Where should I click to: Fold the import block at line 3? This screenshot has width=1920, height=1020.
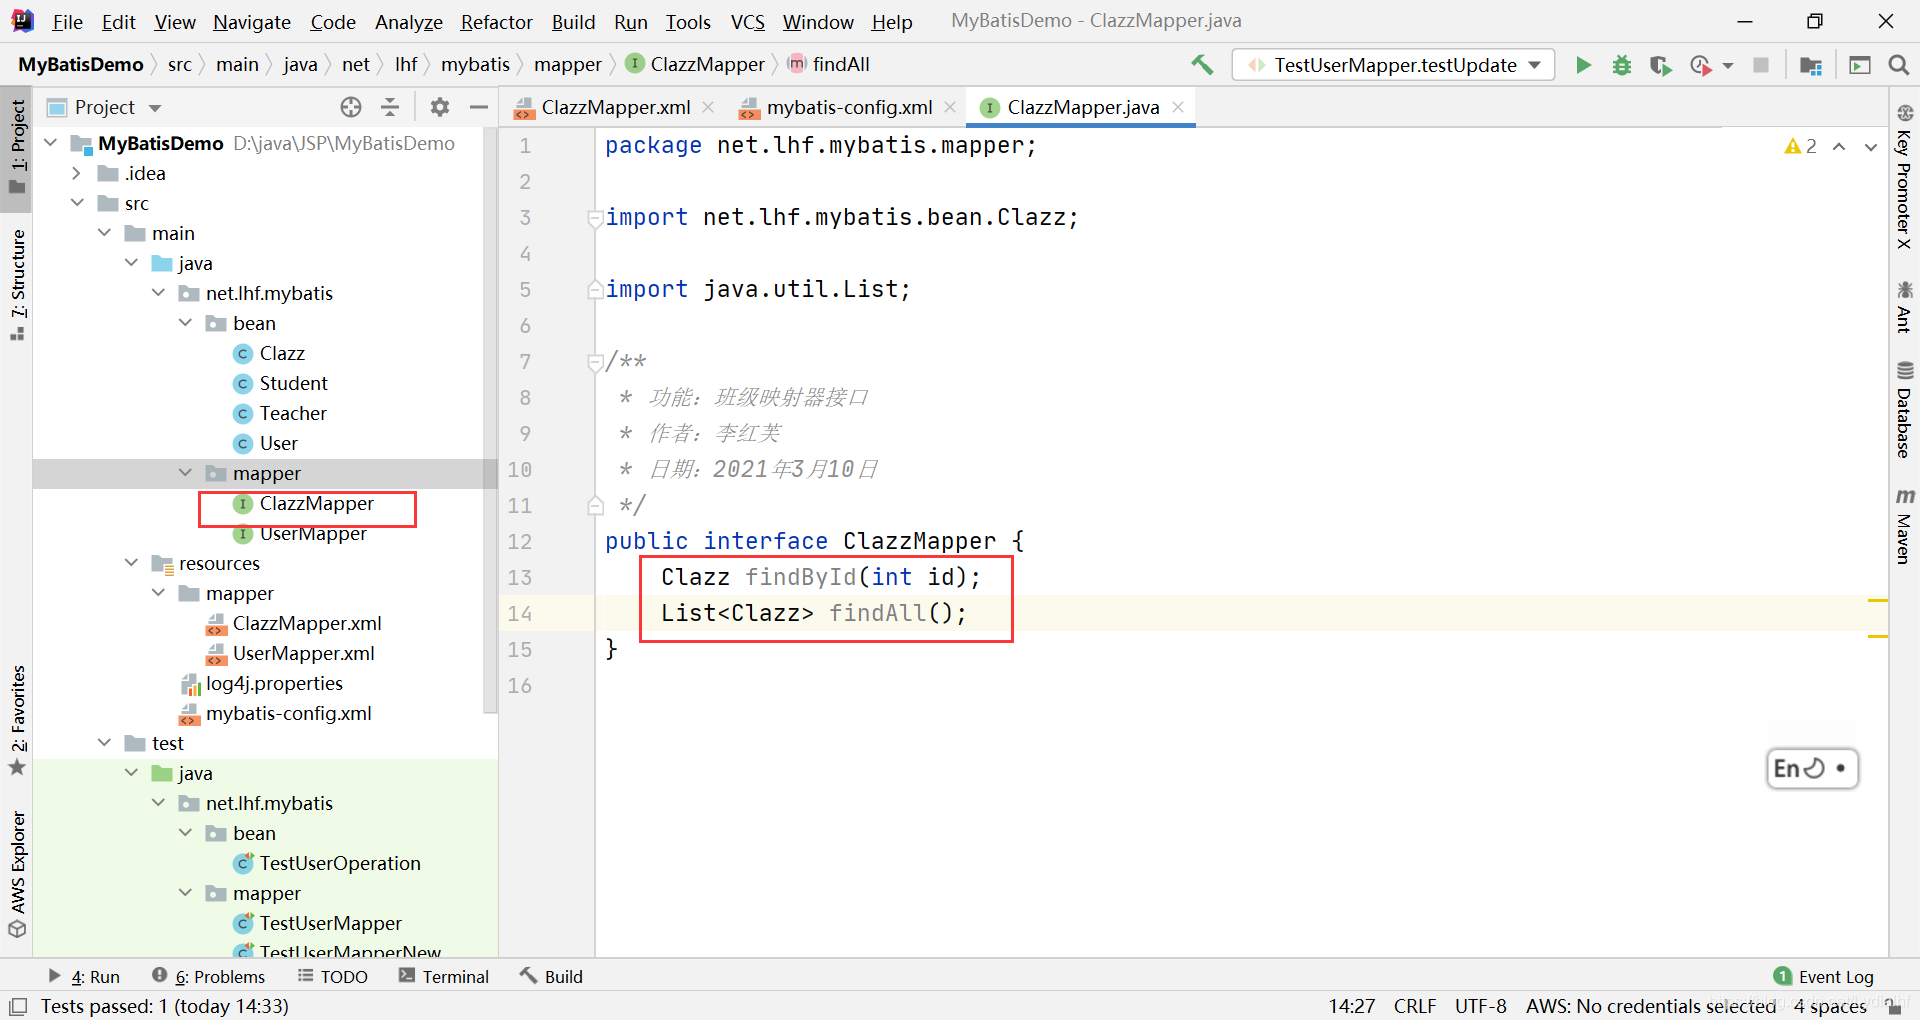pos(595,218)
